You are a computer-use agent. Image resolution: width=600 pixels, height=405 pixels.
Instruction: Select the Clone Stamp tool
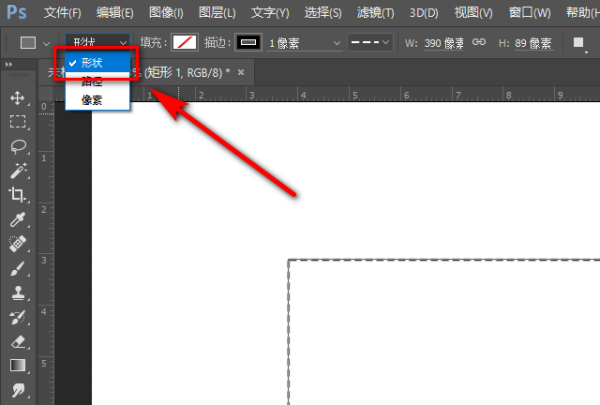tap(18, 293)
